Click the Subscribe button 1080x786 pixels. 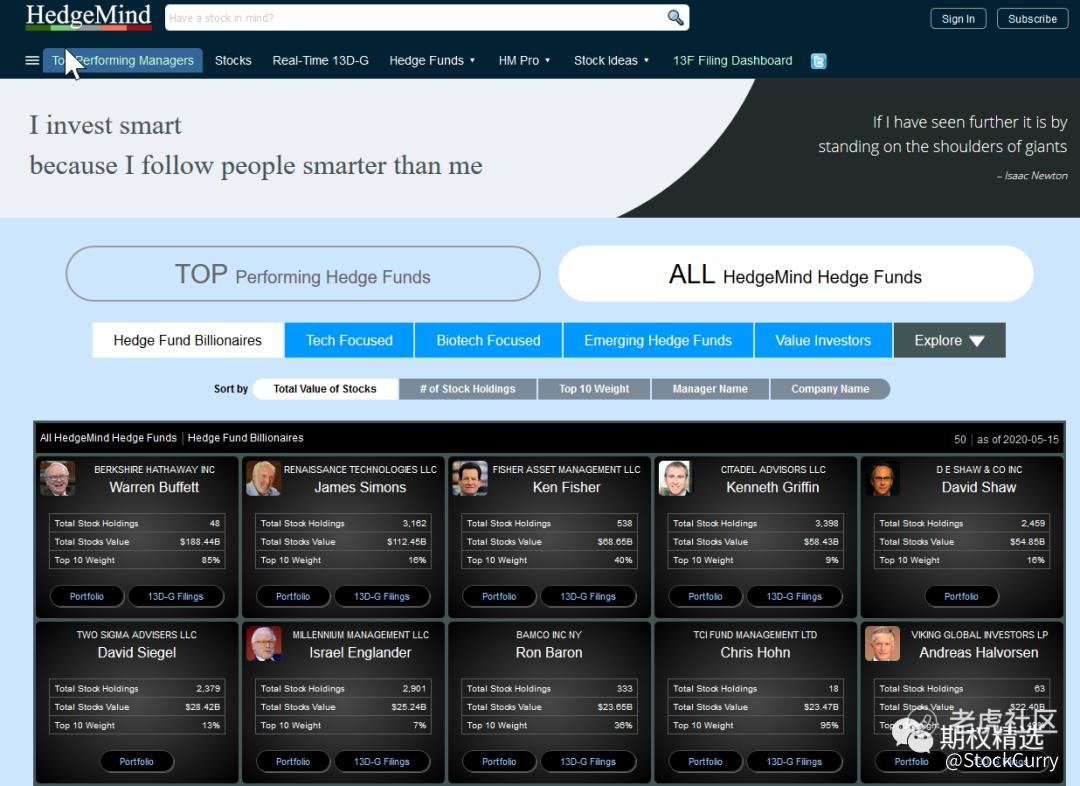click(x=1032, y=19)
